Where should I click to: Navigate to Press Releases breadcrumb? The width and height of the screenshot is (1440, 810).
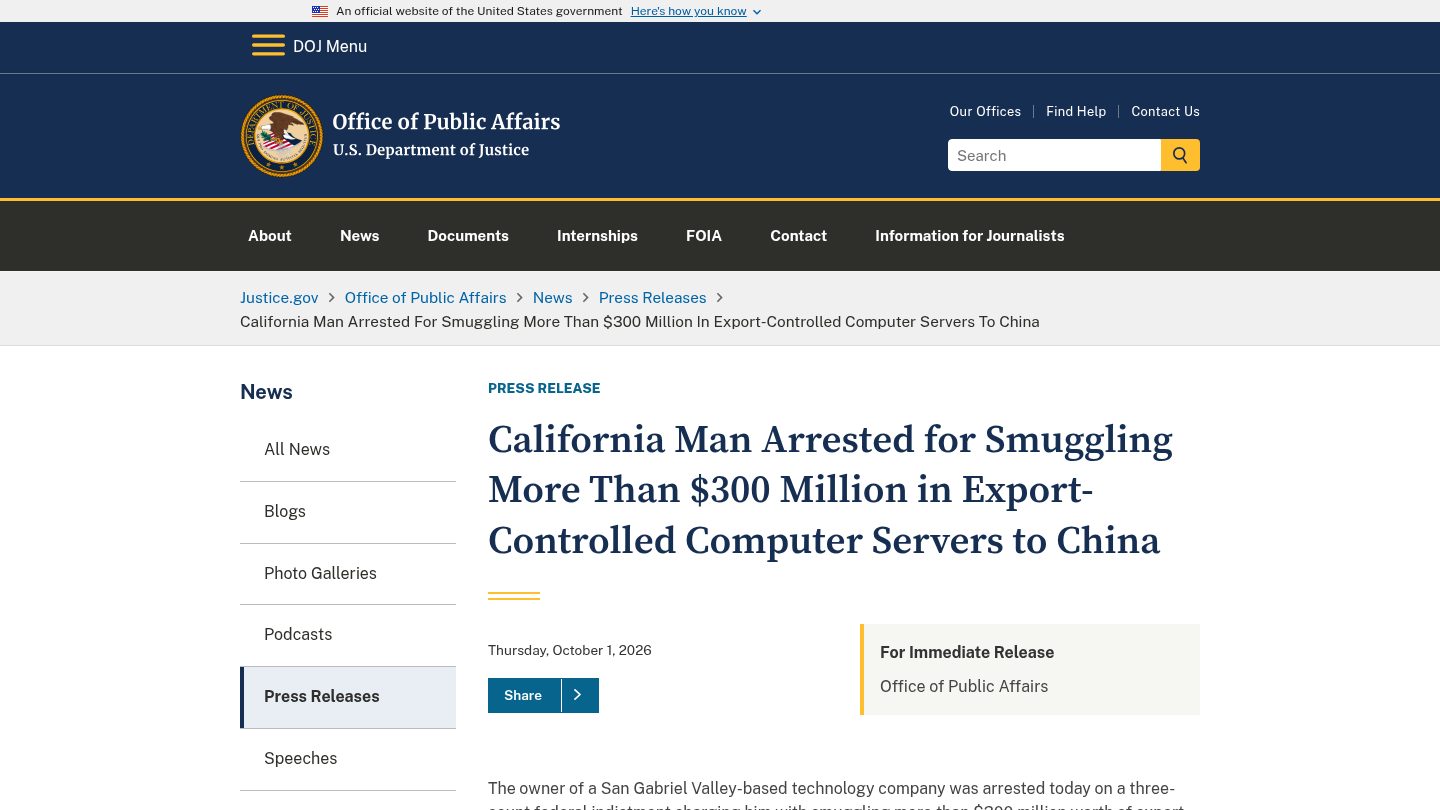click(x=652, y=298)
